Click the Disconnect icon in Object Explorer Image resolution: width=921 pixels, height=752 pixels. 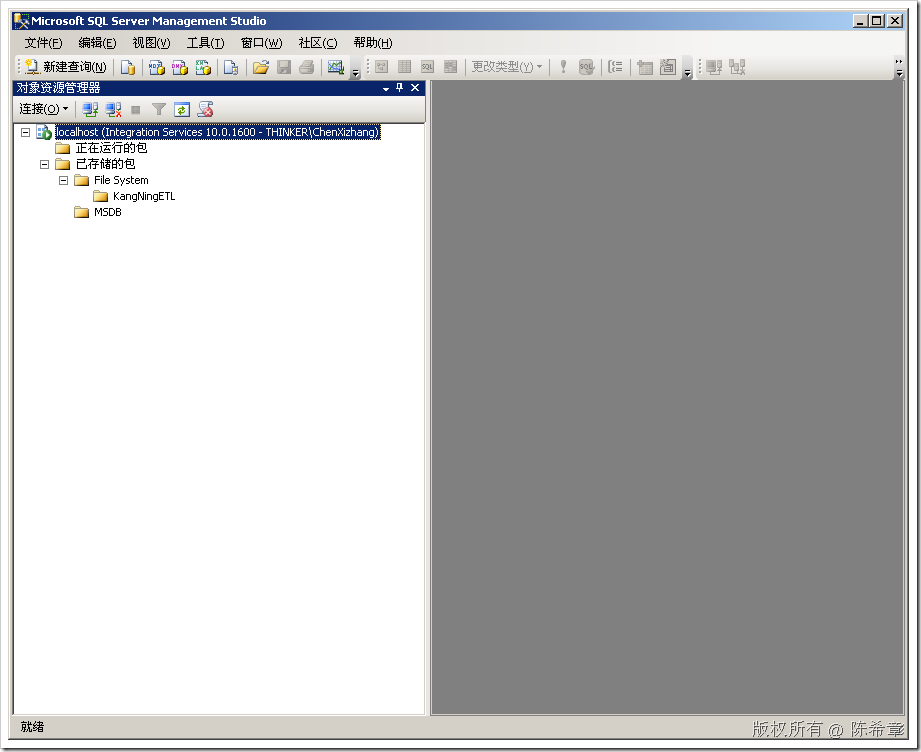pos(113,109)
